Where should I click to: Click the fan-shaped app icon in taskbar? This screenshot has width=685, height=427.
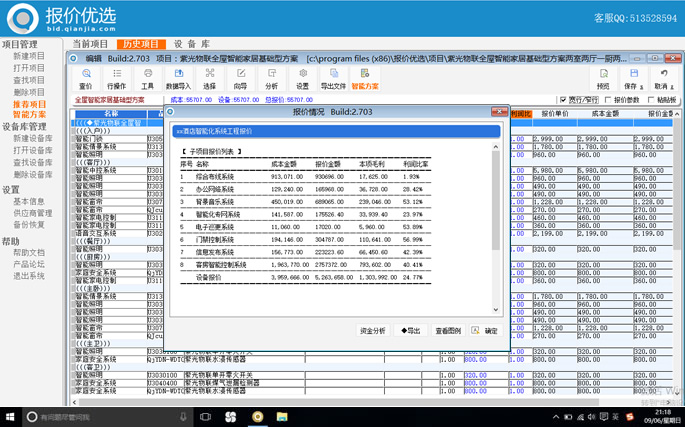231,417
